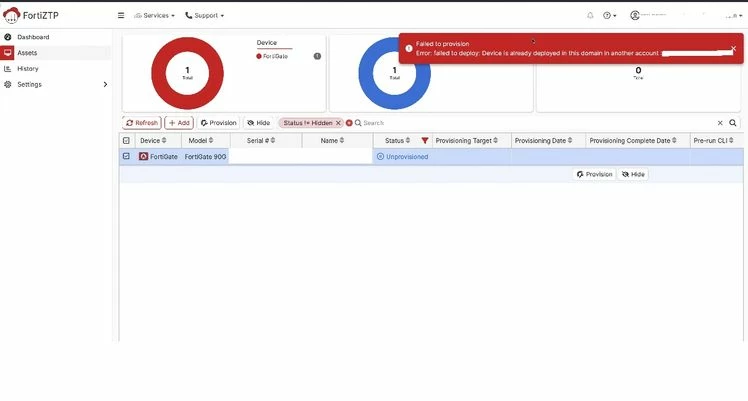This screenshot has height=401, width=748.
Task: Click the search magnifier at right
Action: click(733, 123)
